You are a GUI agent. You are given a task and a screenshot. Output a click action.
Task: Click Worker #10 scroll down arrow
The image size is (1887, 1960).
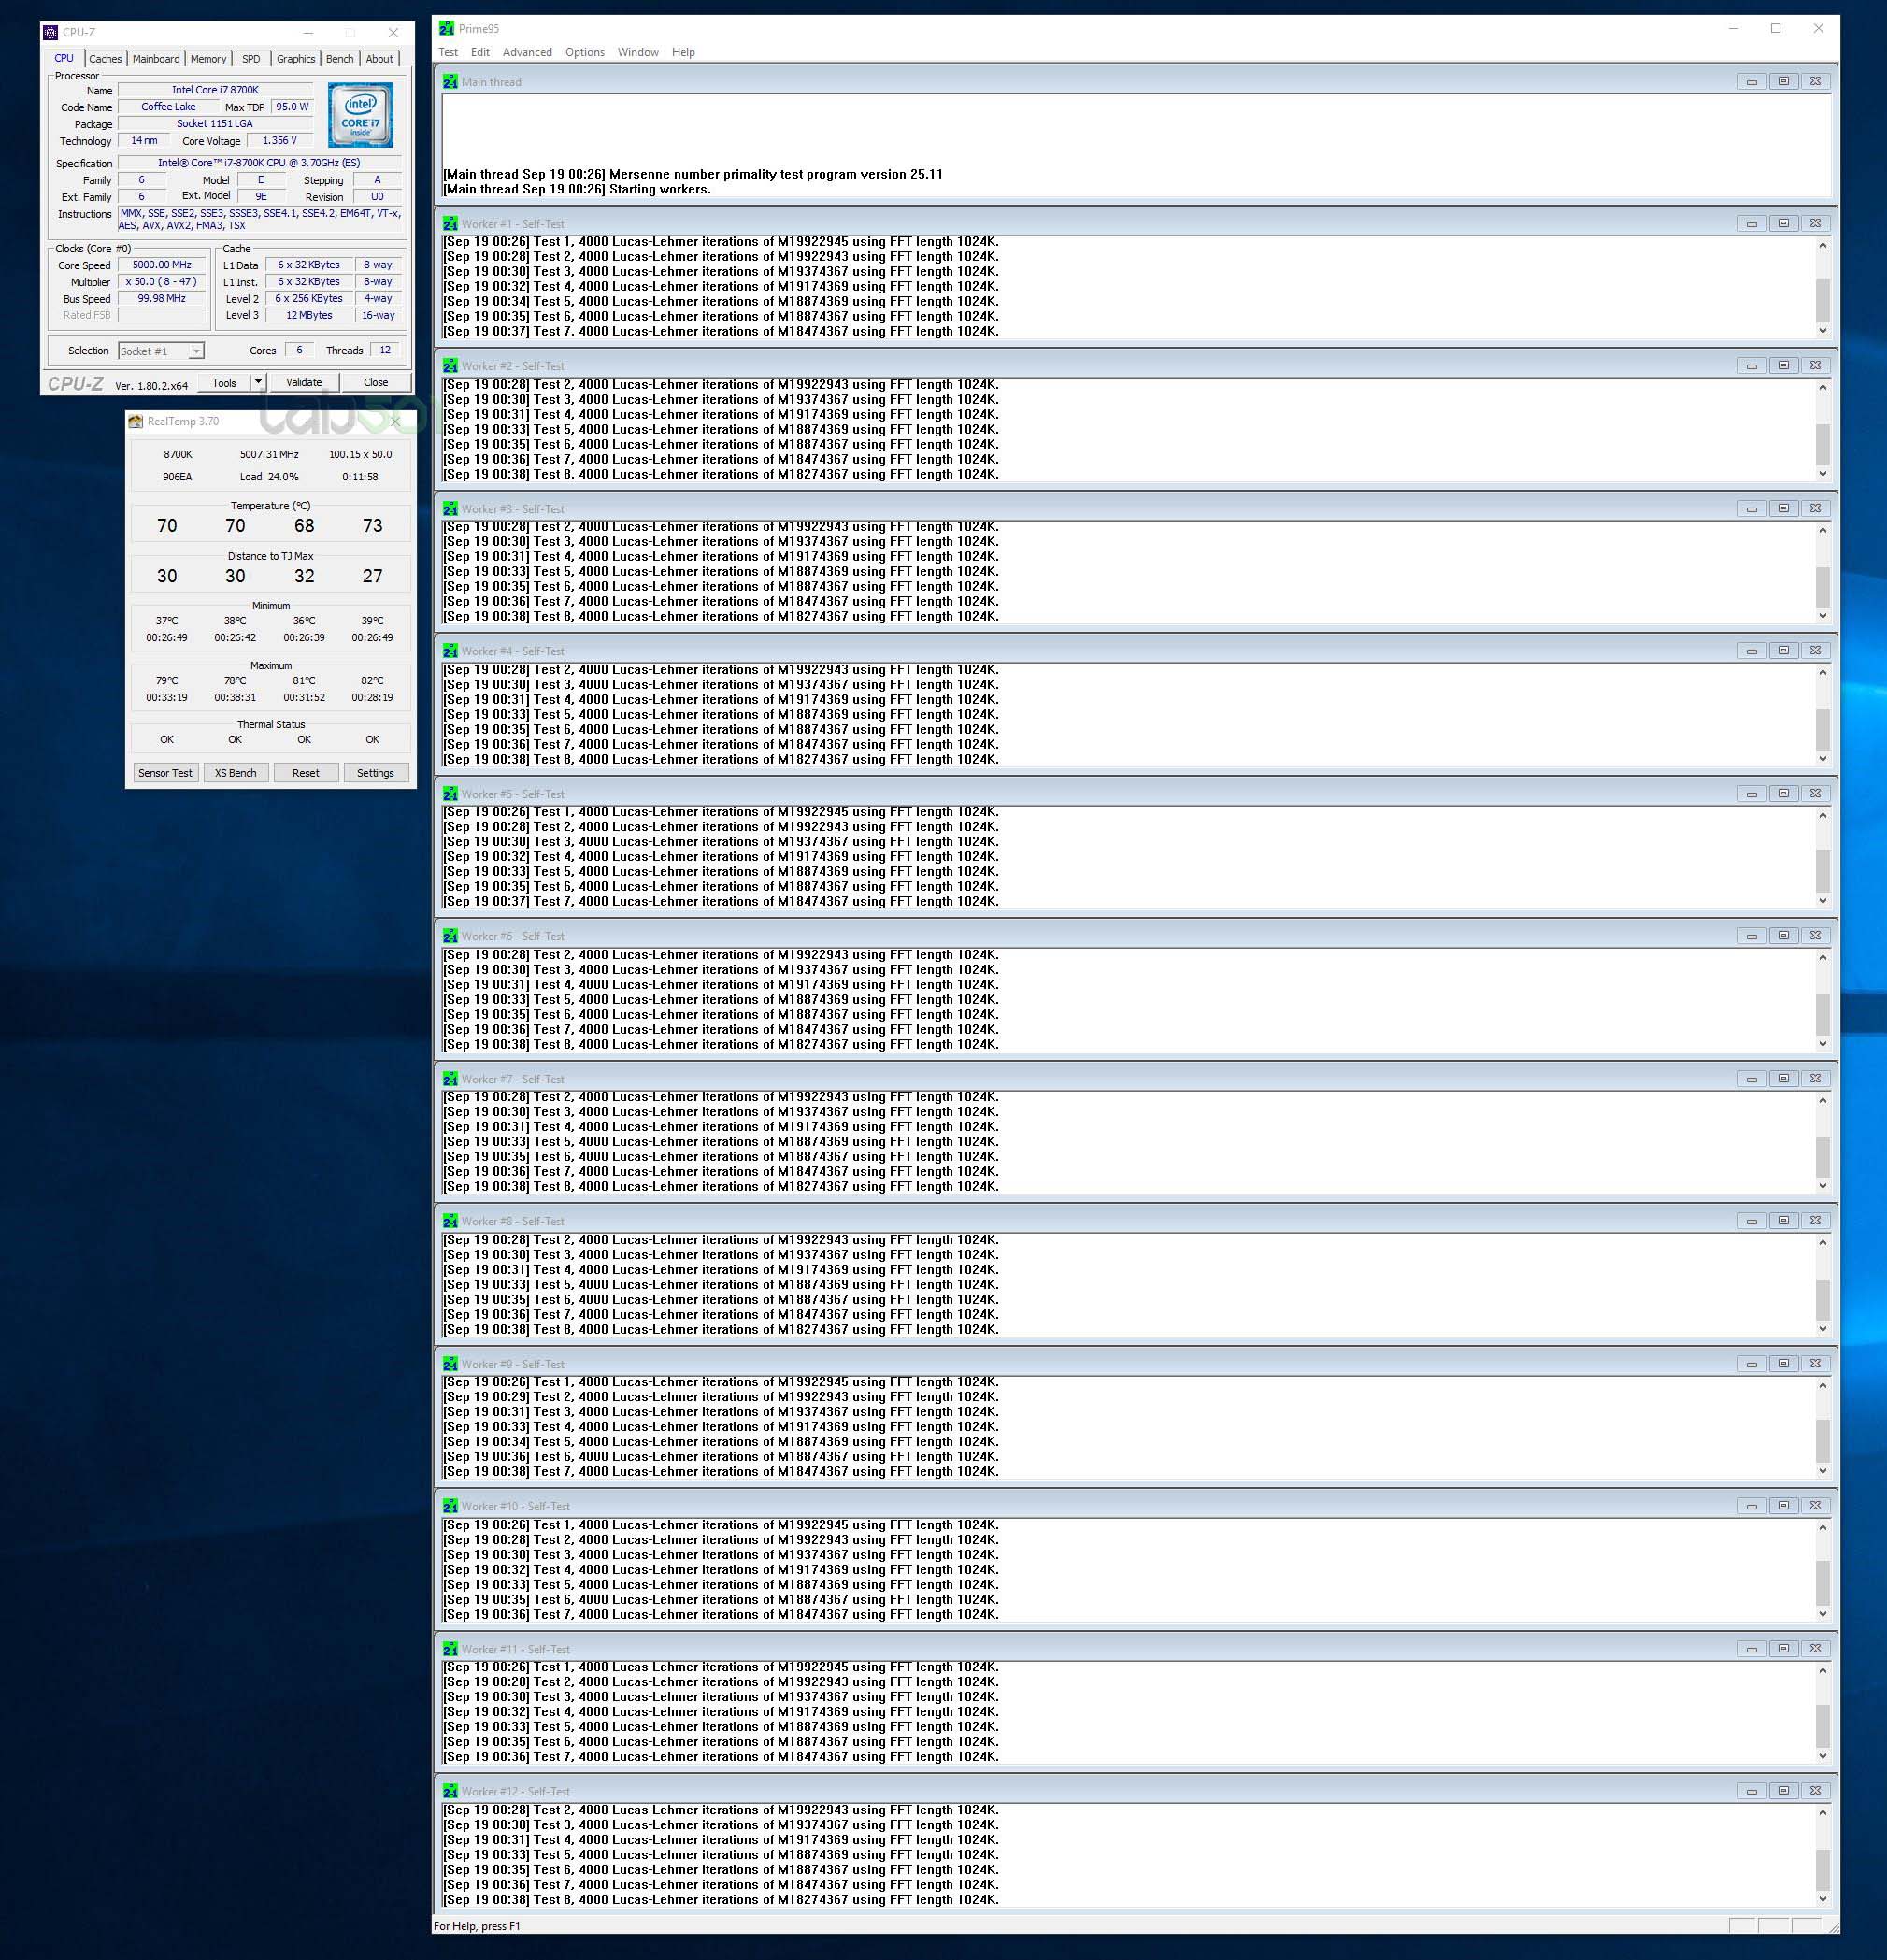[1822, 1614]
